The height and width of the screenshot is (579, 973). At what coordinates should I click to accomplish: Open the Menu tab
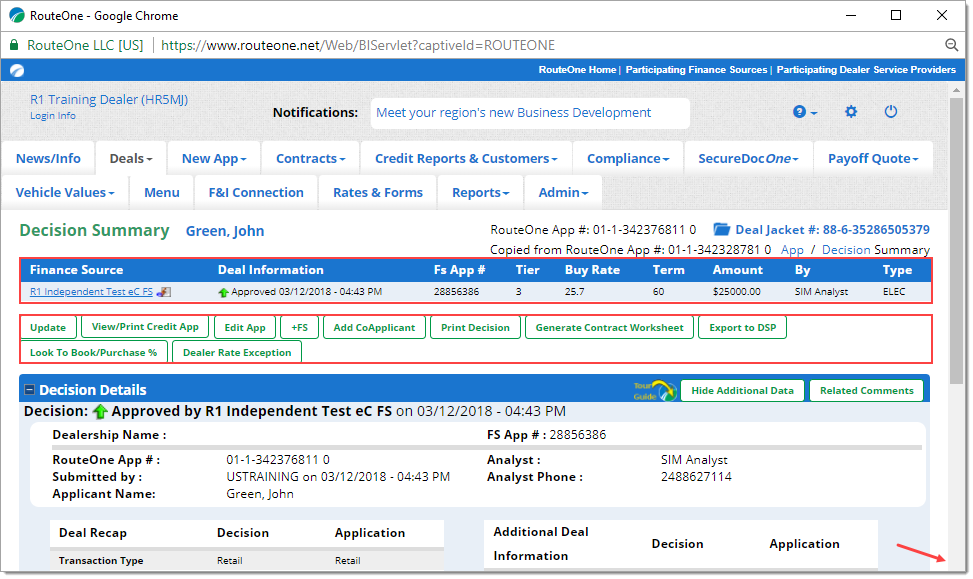point(162,193)
